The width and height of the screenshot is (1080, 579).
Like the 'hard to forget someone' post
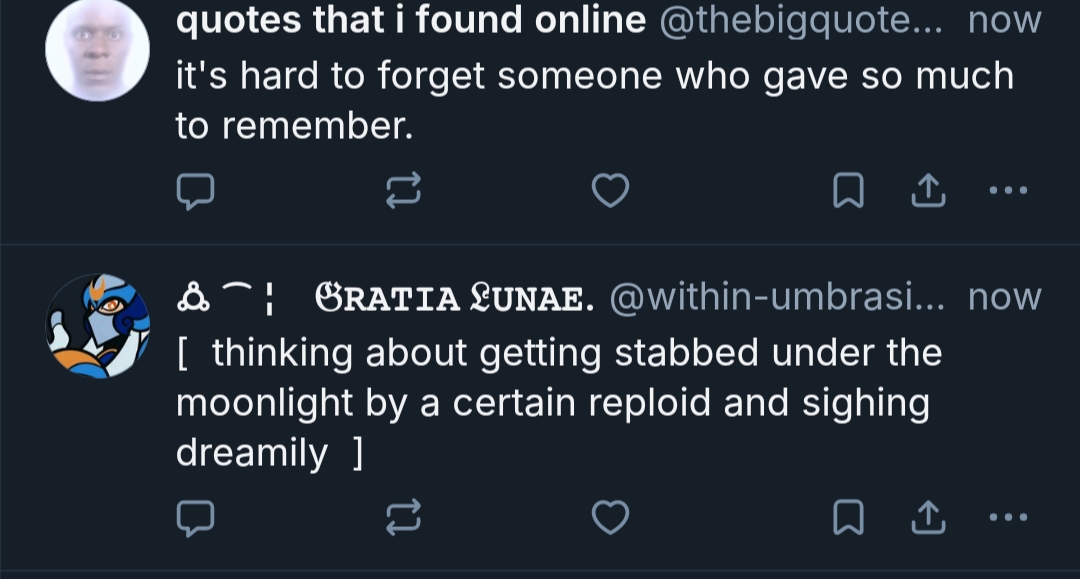(610, 190)
